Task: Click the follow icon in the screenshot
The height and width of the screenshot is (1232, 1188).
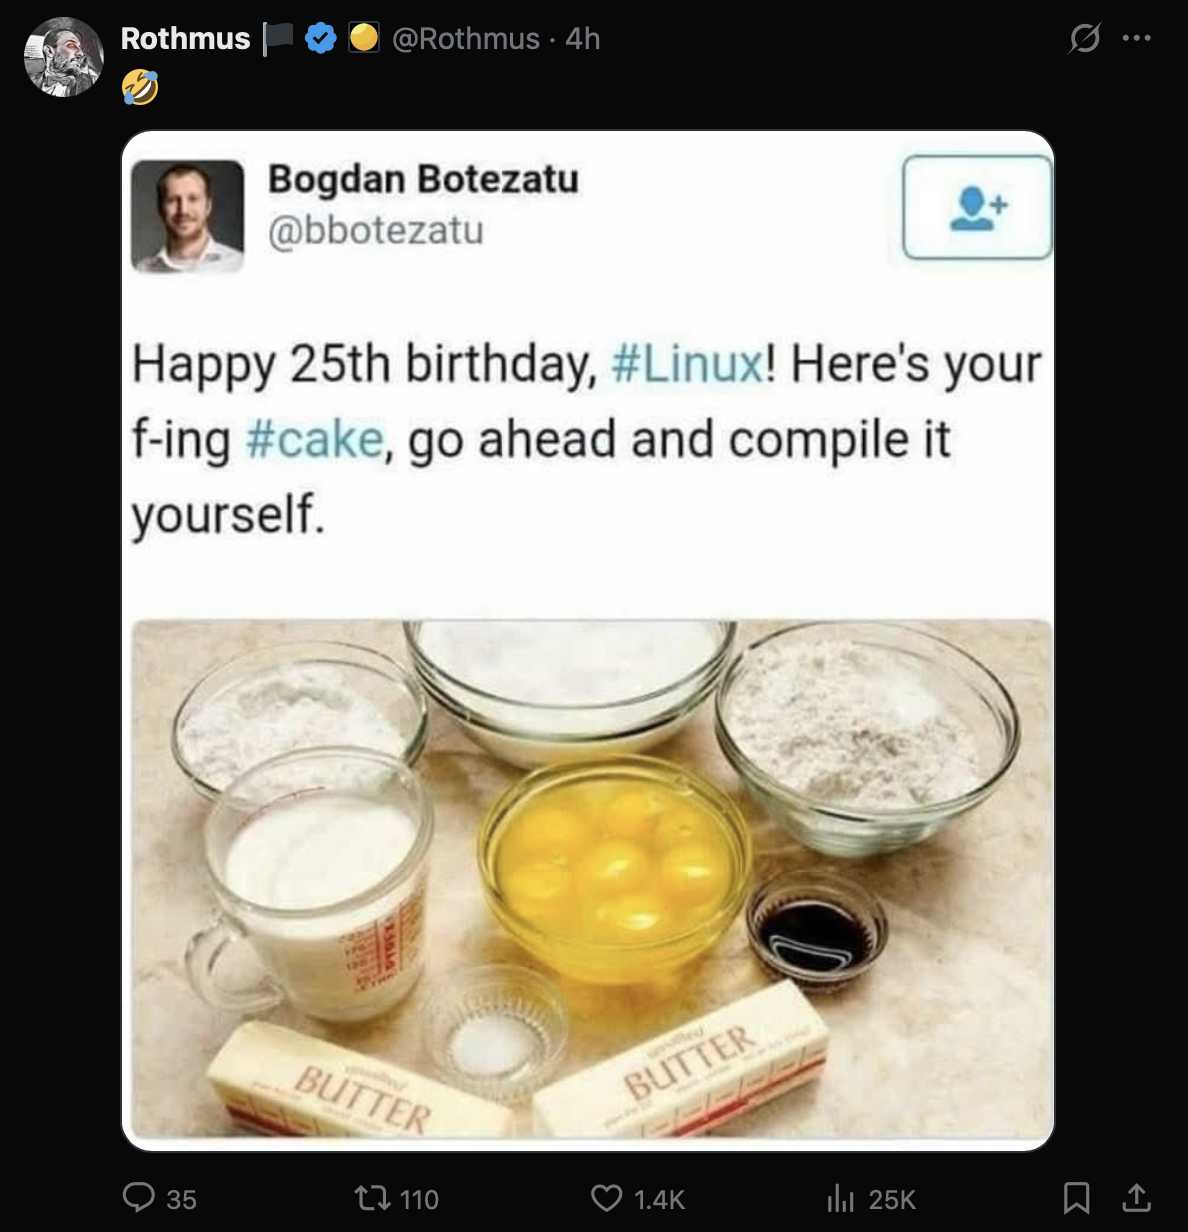Action: click(978, 208)
